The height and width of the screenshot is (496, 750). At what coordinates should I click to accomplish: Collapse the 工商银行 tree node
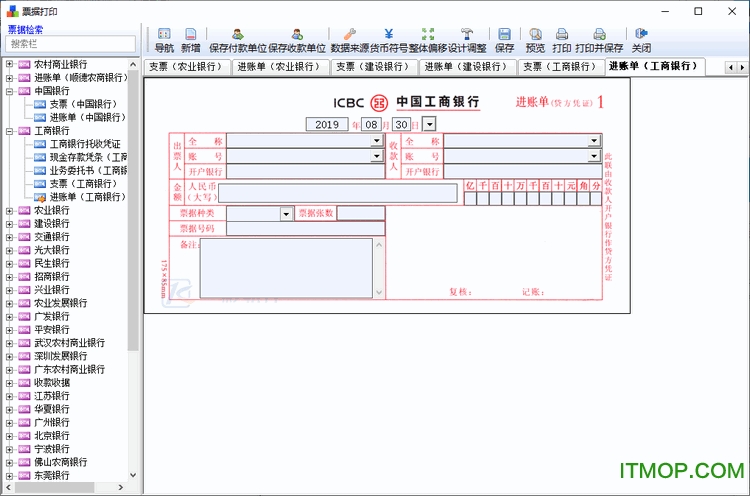[x=9, y=131]
